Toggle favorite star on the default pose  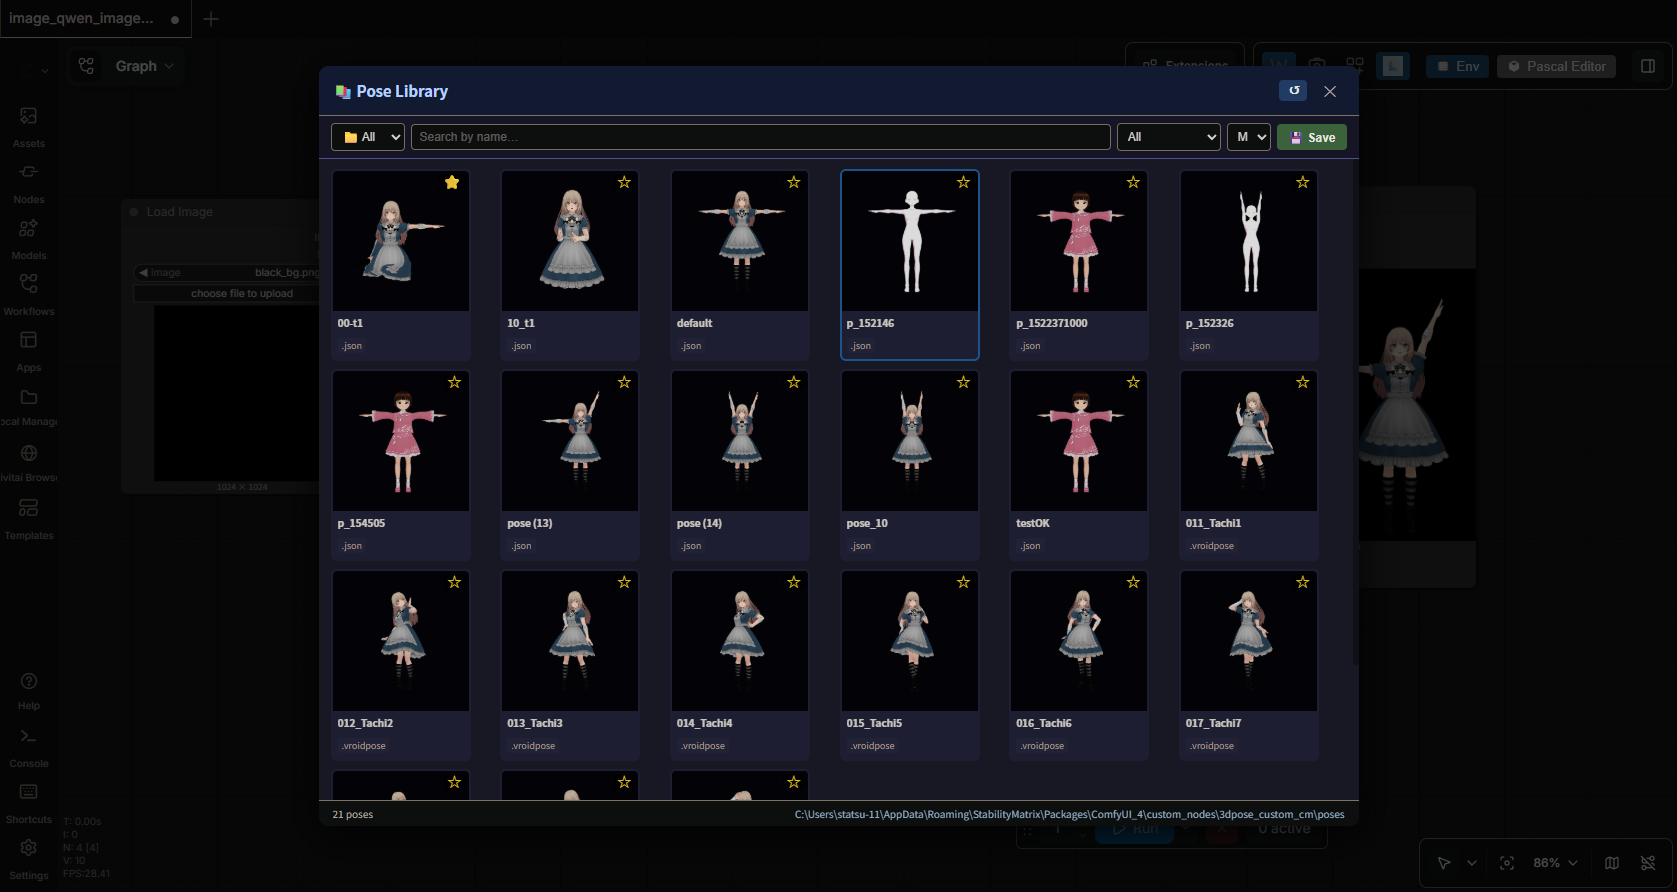tap(794, 182)
